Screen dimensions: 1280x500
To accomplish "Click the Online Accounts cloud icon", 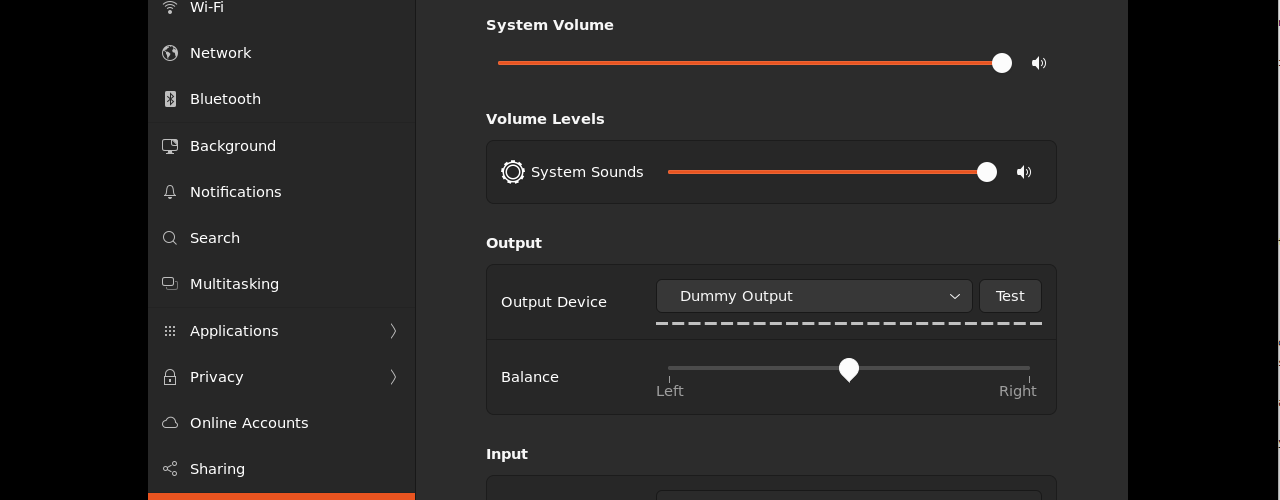I will (170, 423).
